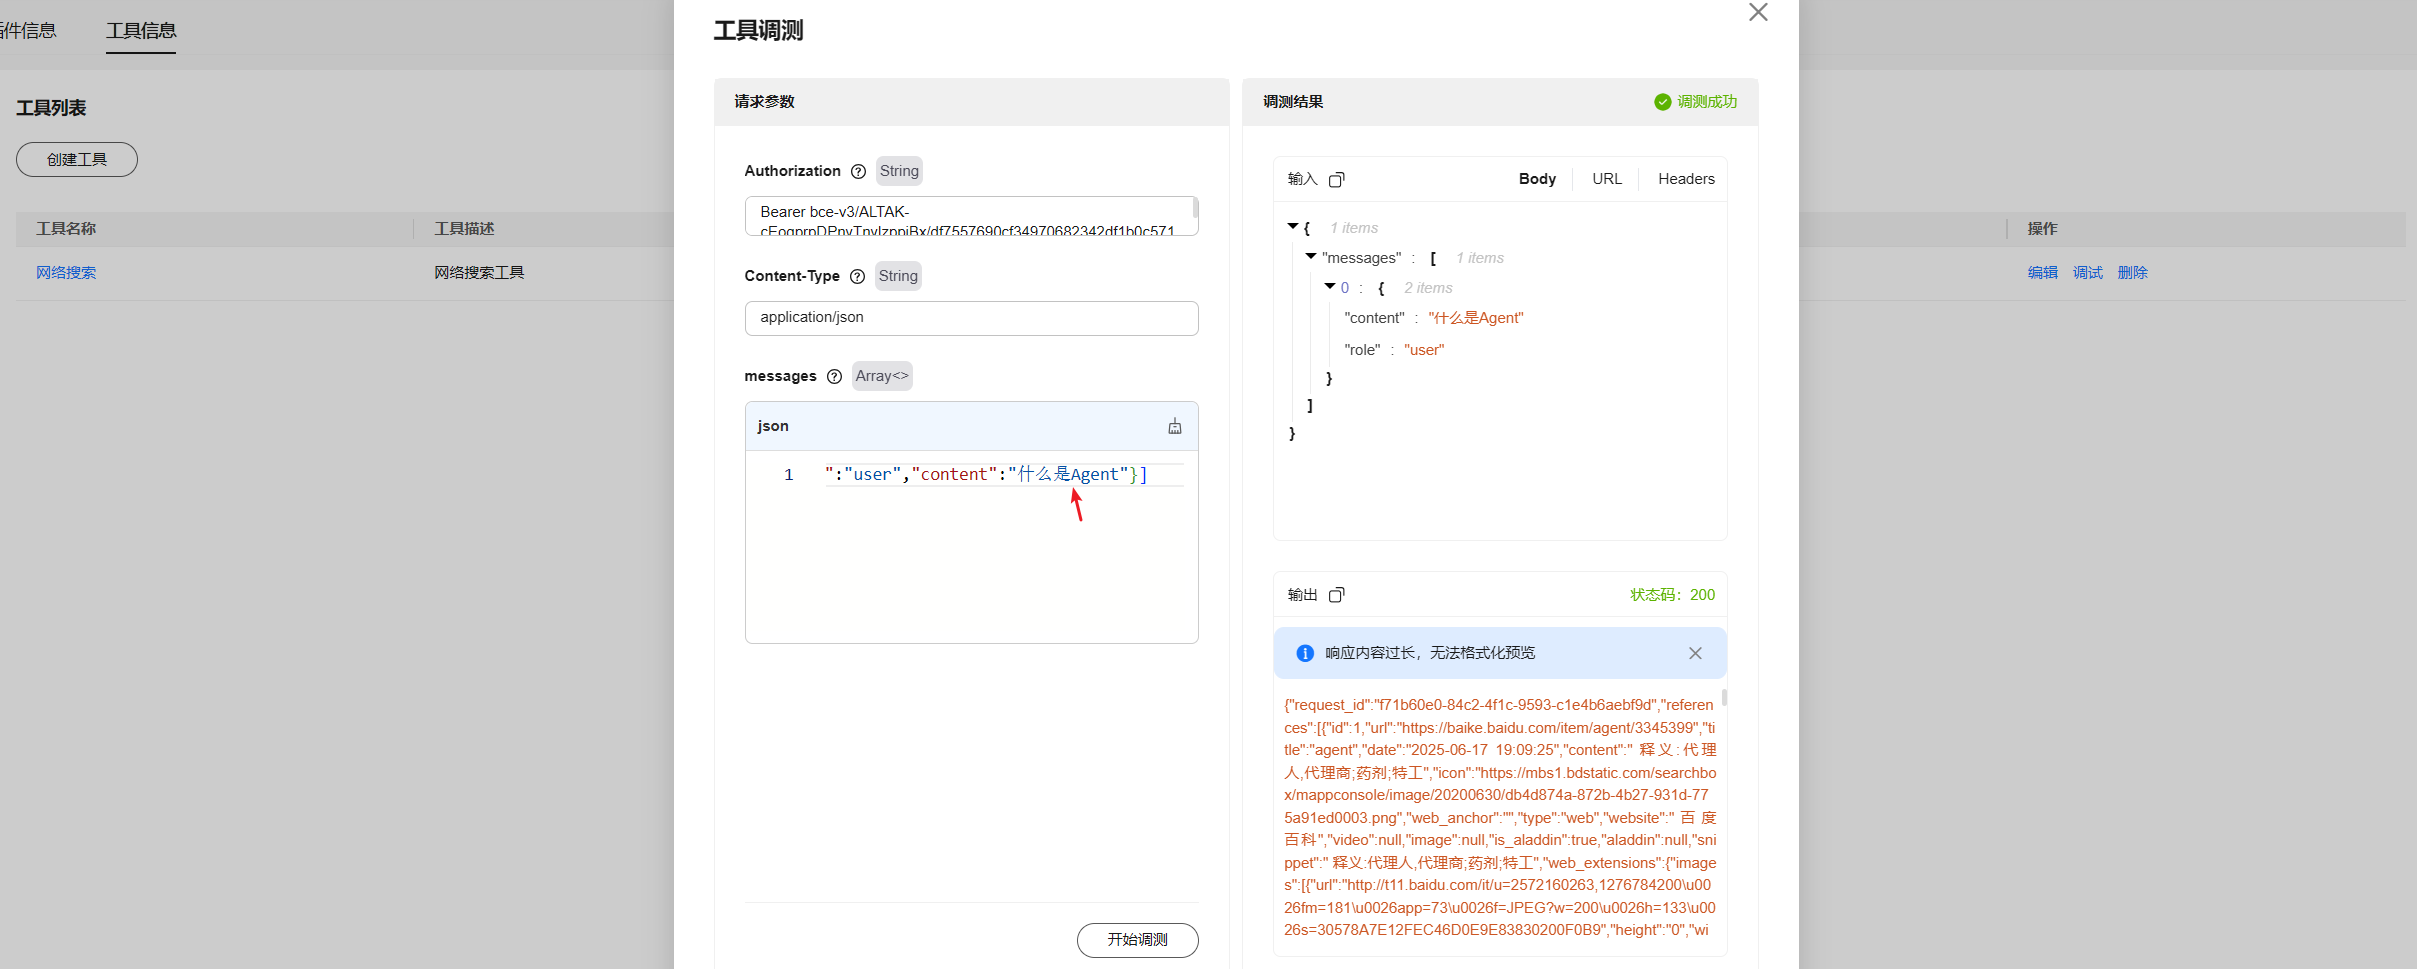2417x969 pixels.
Task: Click help icon next to Authorization
Action: pyautogui.click(x=858, y=171)
